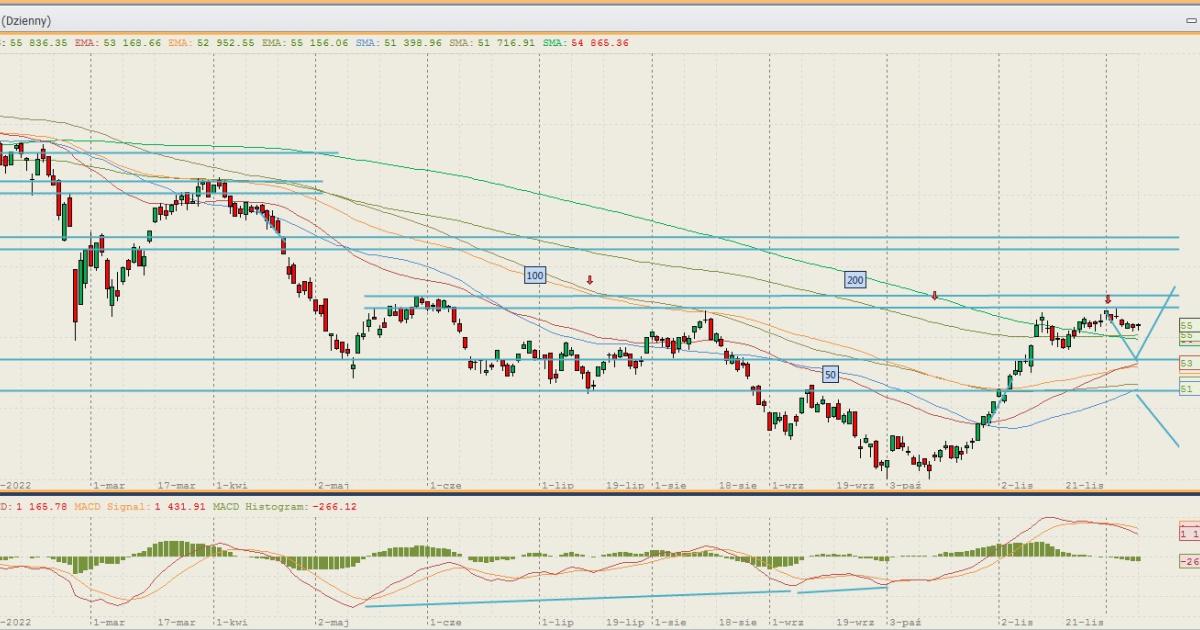
Task: Select the '100' moving average label box
Action: (x=535, y=275)
